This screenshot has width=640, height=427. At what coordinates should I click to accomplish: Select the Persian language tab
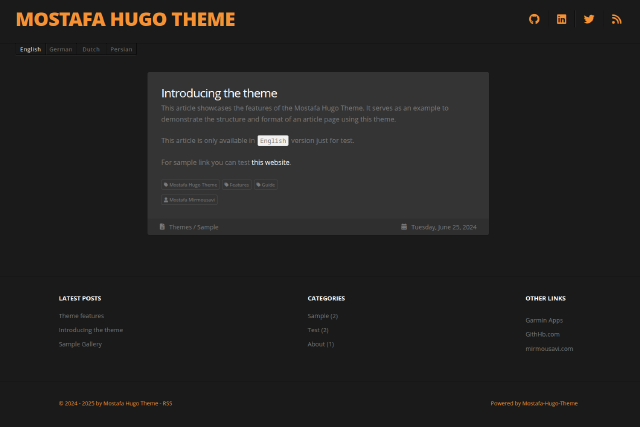(x=121, y=49)
